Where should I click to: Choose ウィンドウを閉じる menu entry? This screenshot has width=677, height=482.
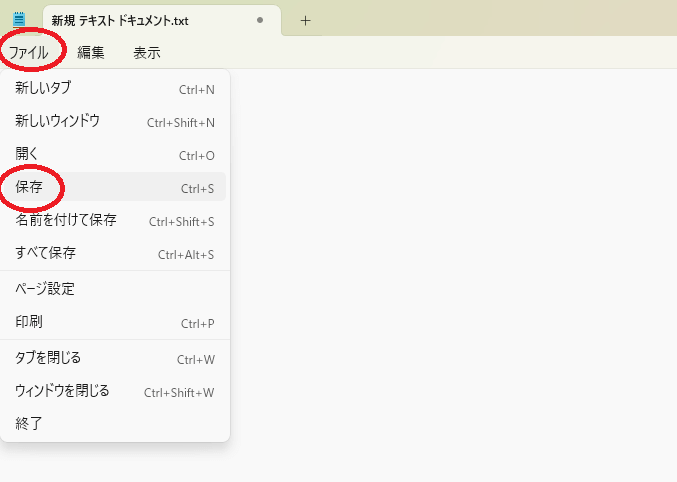coord(115,390)
